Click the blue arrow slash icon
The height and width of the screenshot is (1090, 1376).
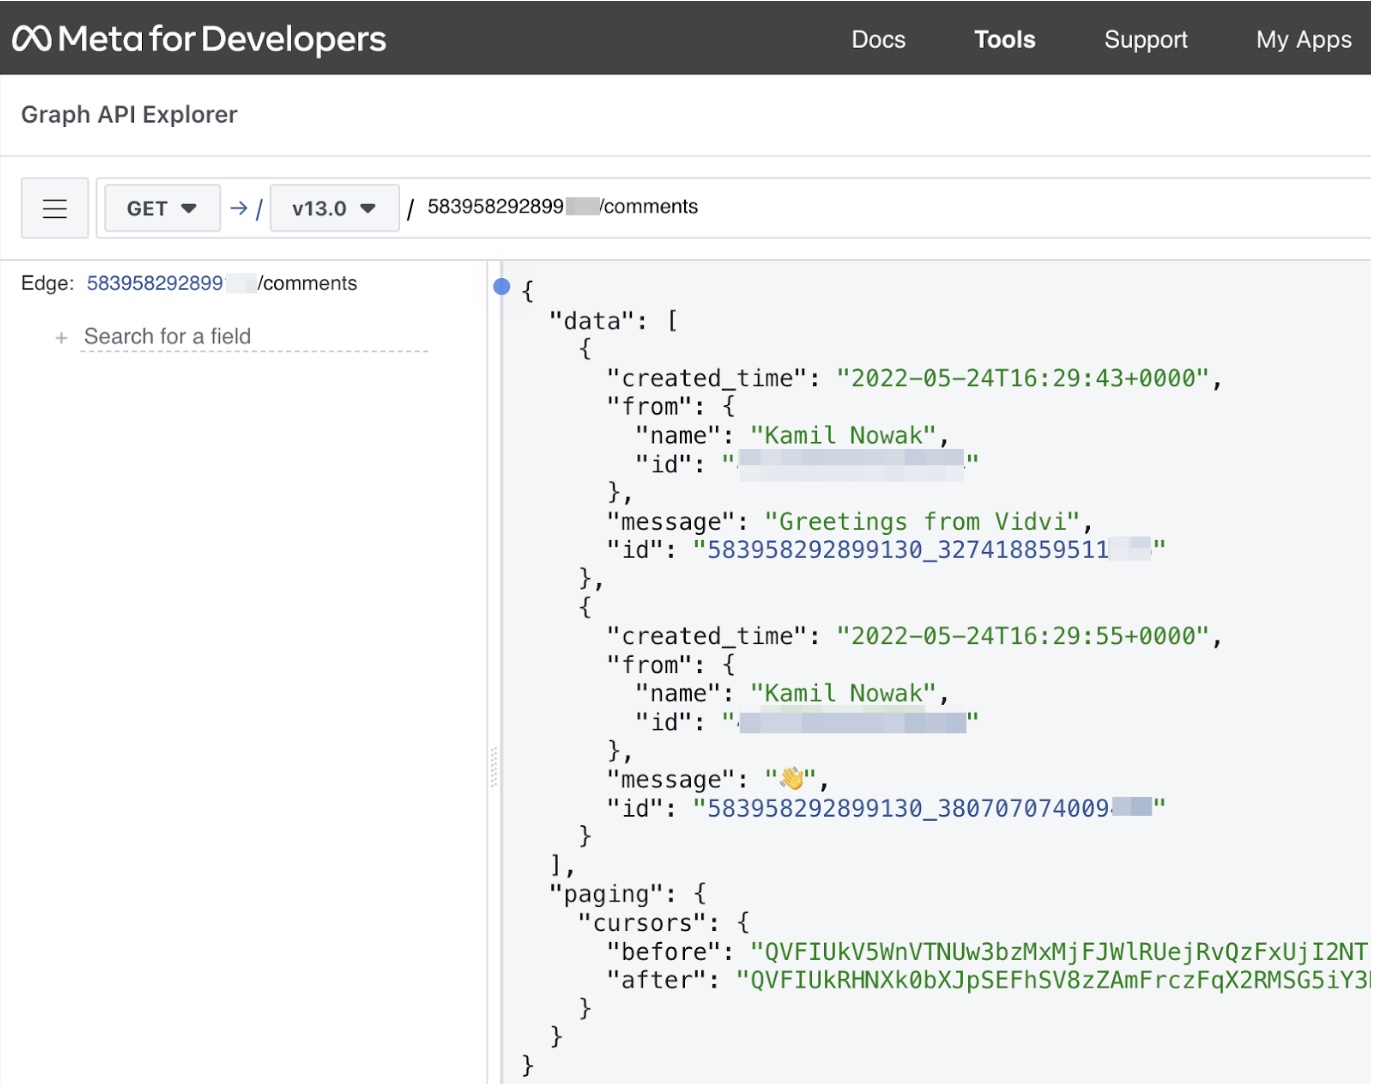[245, 208]
